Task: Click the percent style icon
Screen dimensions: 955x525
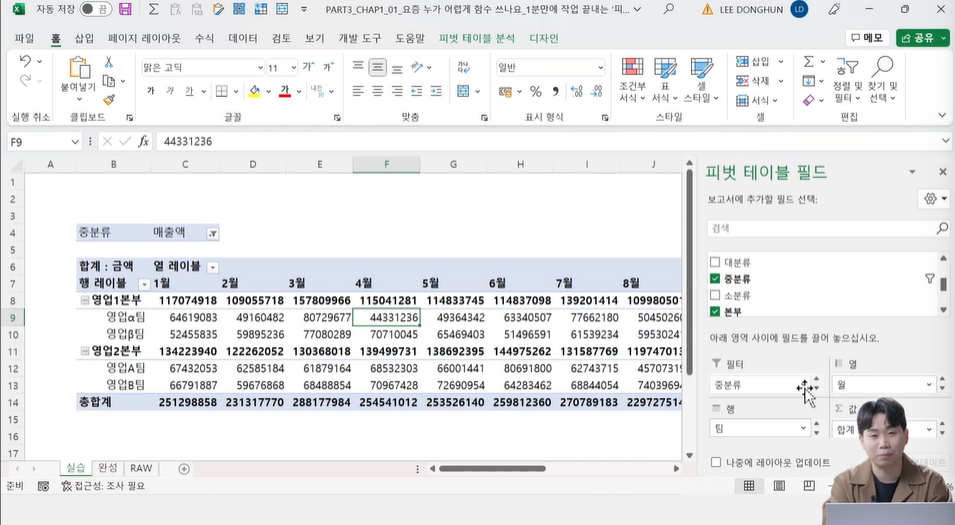Action: point(535,91)
